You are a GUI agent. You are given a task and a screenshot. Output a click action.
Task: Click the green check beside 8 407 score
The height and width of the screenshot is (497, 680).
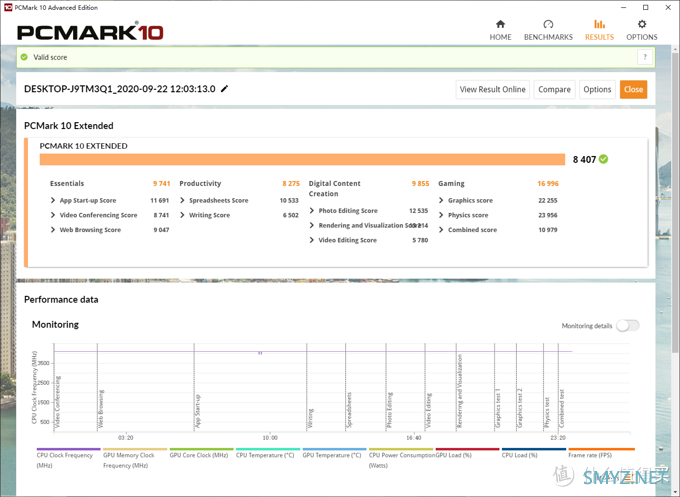point(603,159)
